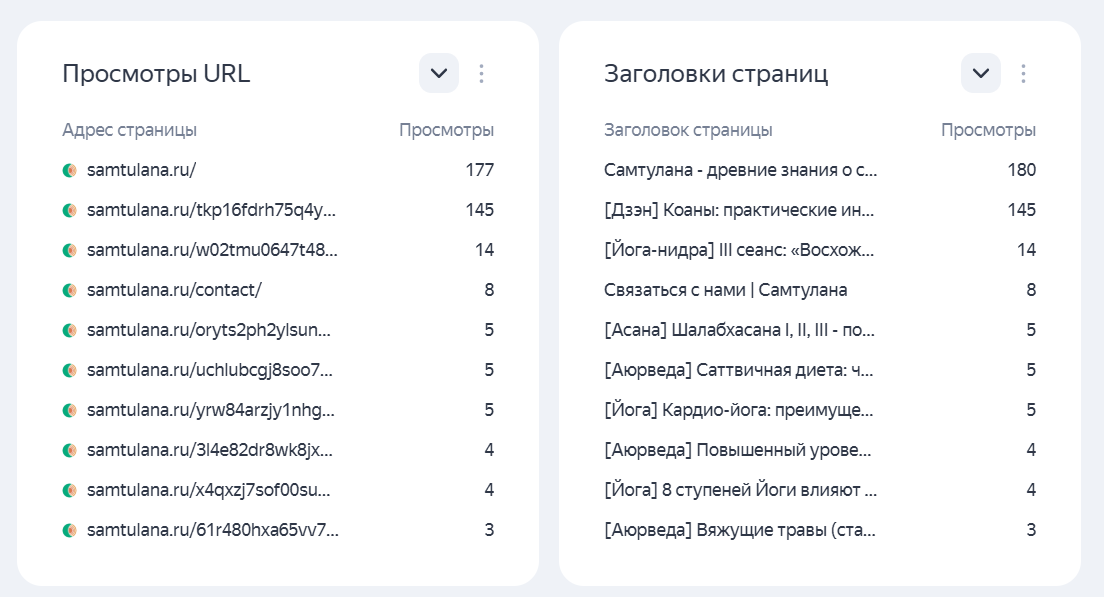Click the Заголовки страниц widget title
The height and width of the screenshot is (597, 1104).
click(716, 73)
